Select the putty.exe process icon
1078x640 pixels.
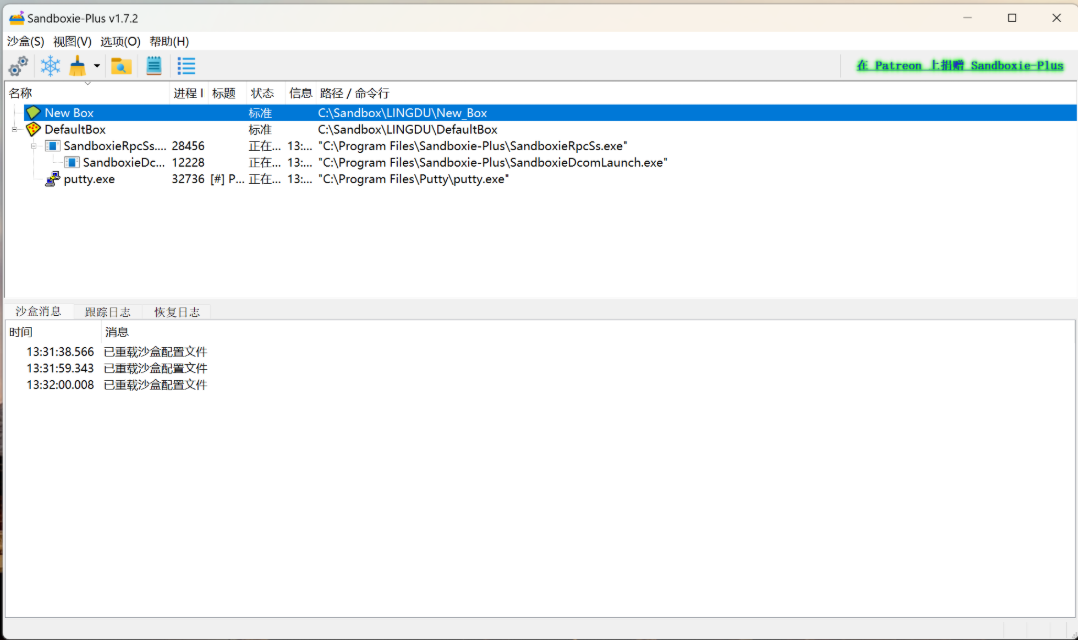[50, 178]
